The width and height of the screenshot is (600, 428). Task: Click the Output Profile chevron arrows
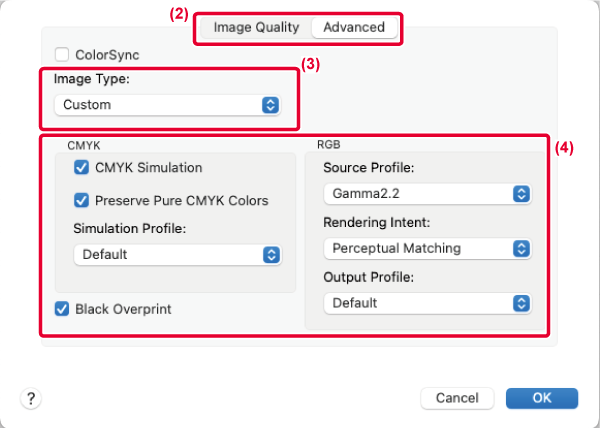coord(520,302)
